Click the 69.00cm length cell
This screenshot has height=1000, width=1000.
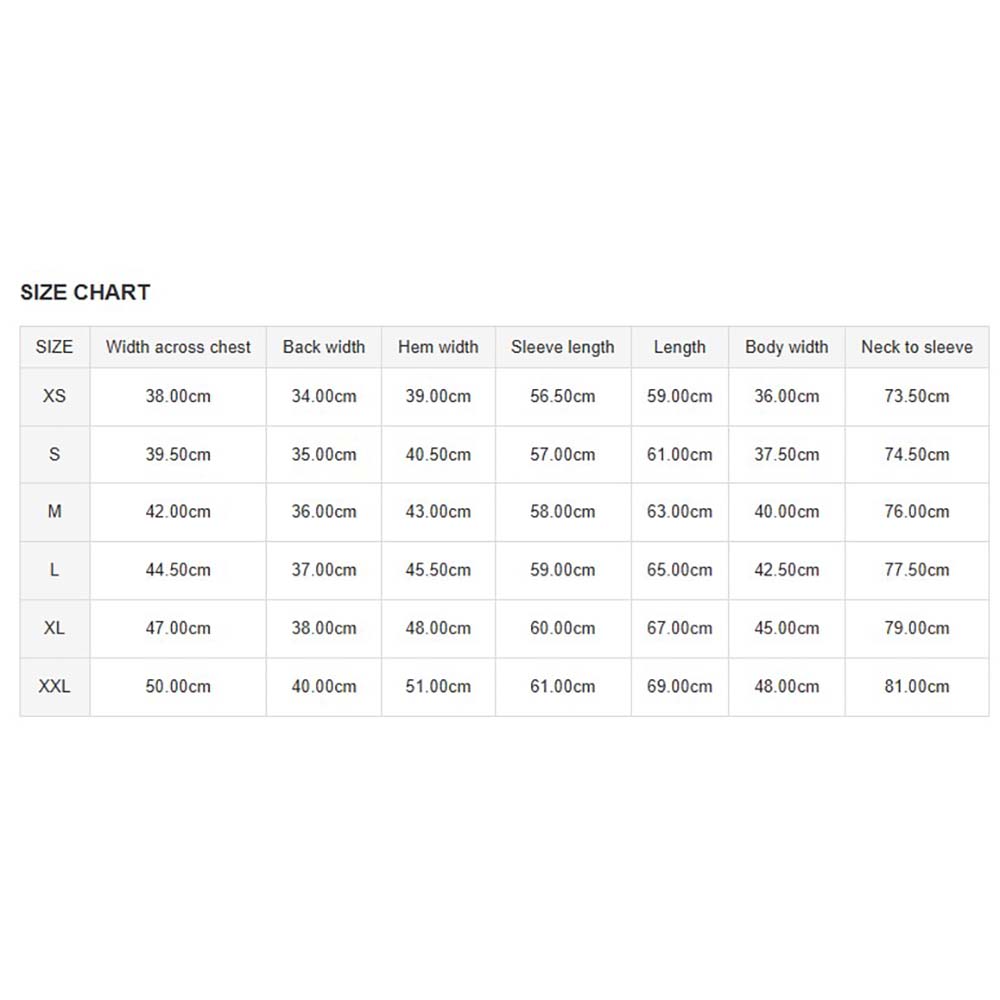(x=680, y=687)
